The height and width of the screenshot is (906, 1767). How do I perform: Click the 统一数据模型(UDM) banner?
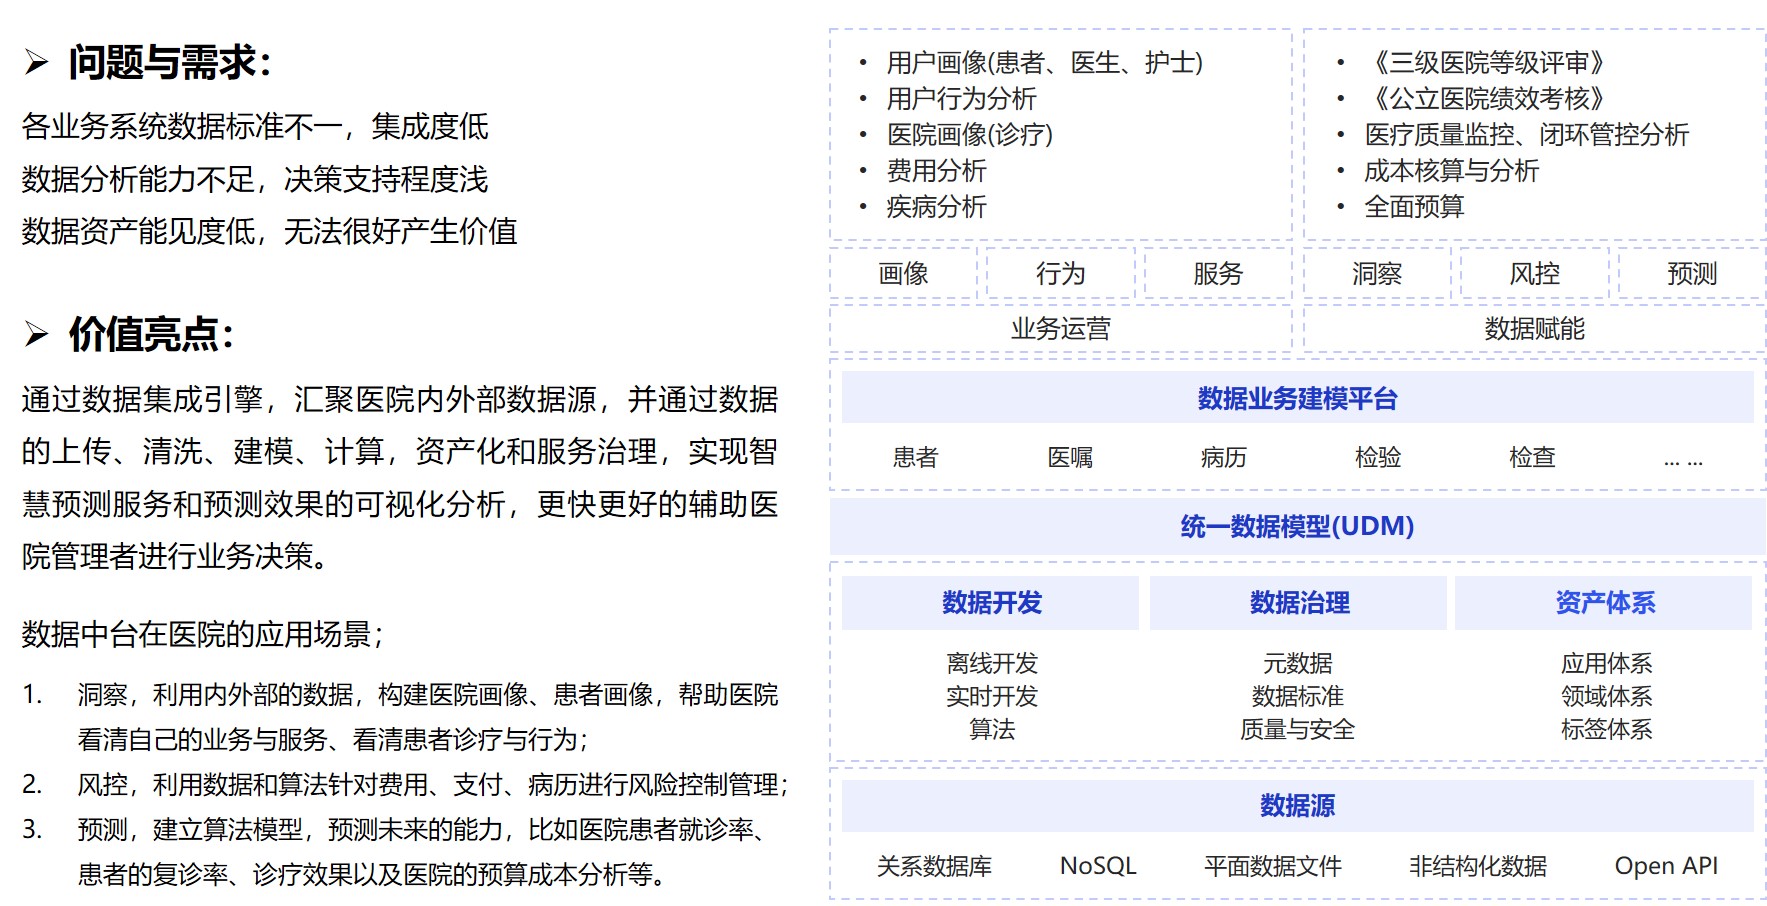1297,527
